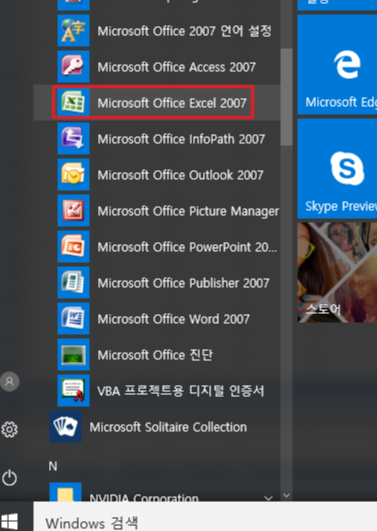
Task: Click the app list scrollbar thumb
Action: (x=286, y=97)
